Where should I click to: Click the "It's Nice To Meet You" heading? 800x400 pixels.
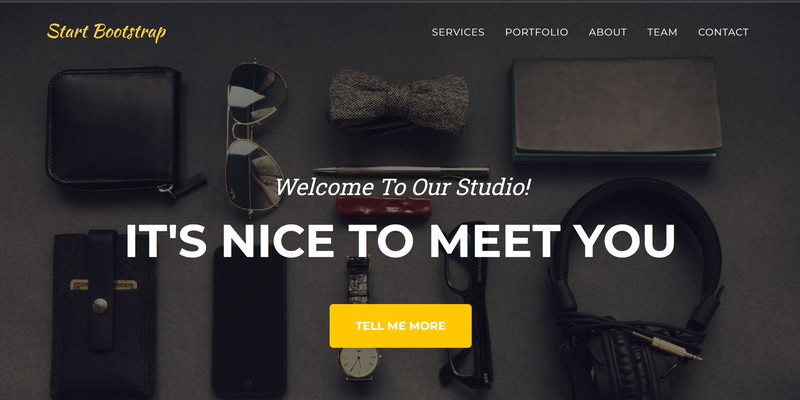click(x=401, y=241)
